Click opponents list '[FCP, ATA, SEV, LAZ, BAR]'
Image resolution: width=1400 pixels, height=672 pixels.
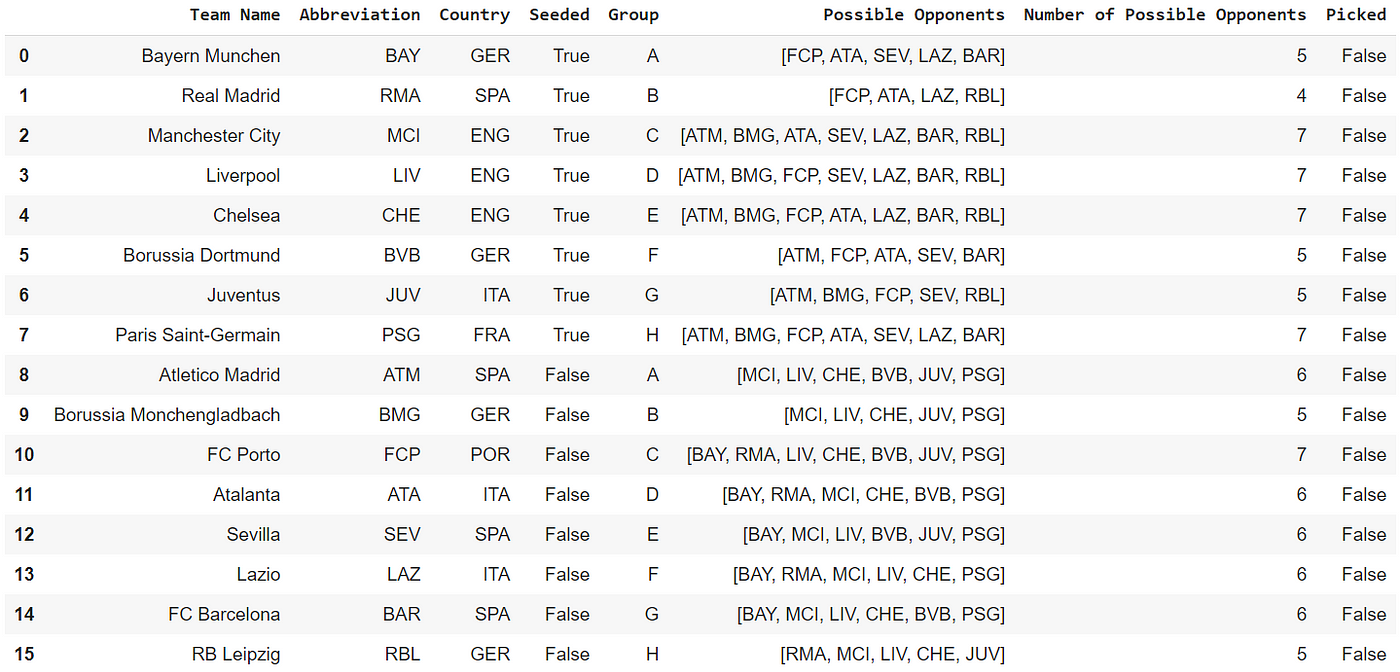pyautogui.click(x=893, y=56)
